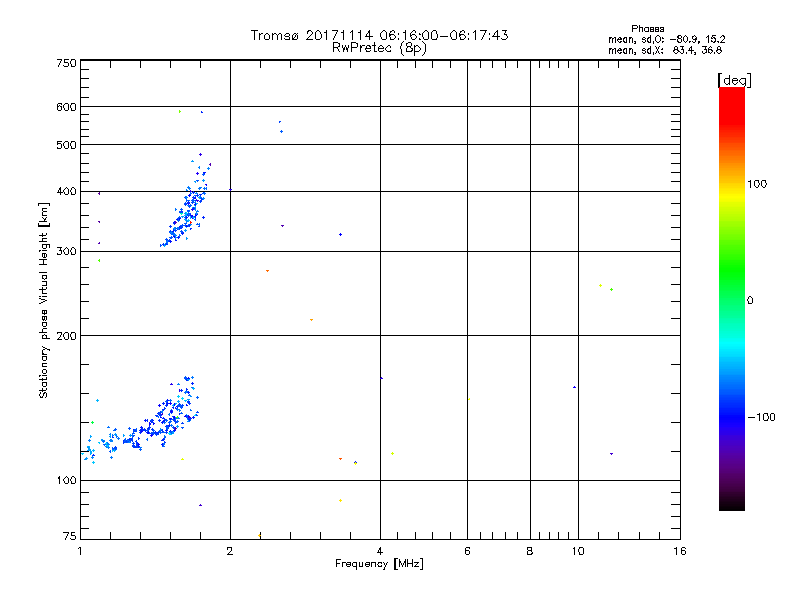Click the y-axis tick label '500'
The height and width of the screenshot is (600, 800).
[x=66, y=145]
